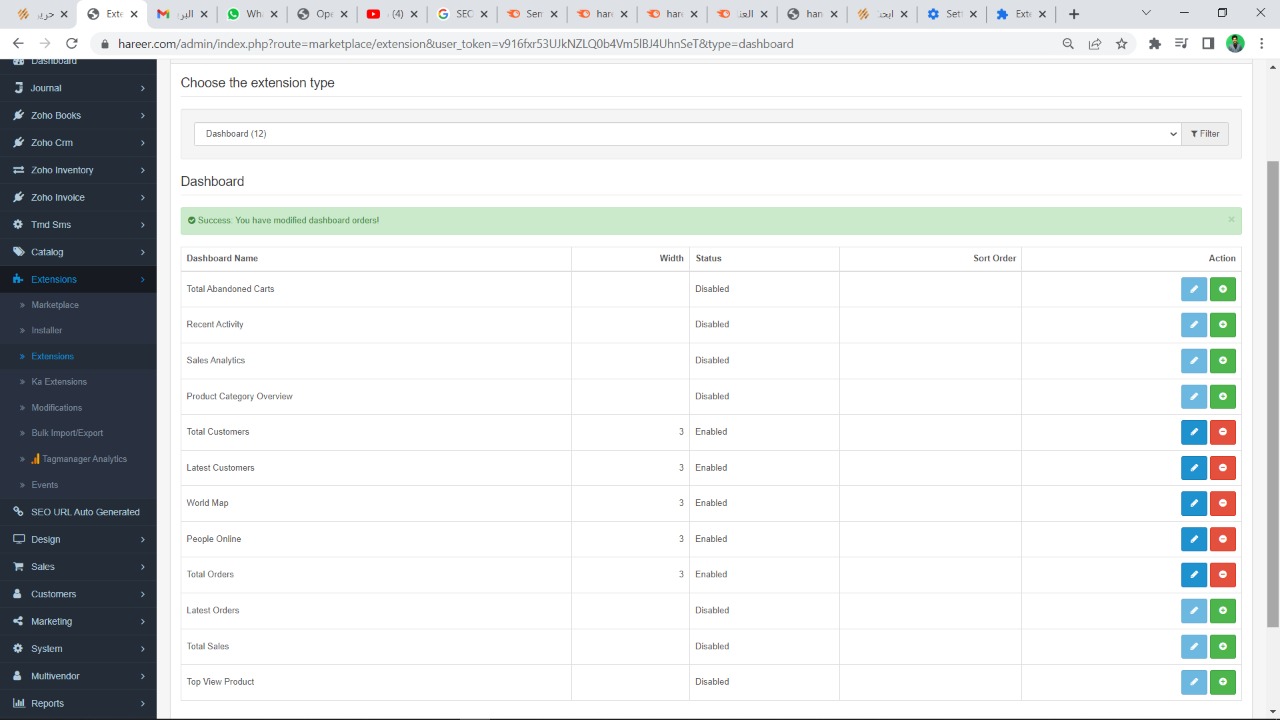The height and width of the screenshot is (720, 1280).
Task: Install the Recent Activity extension
Action: click(1223, 325)
